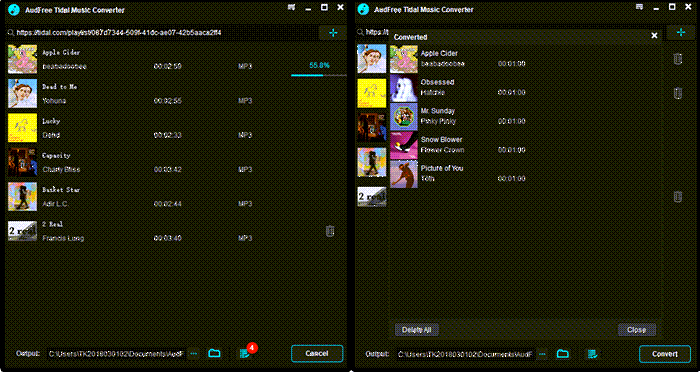Click the Convert button
The image size is (700, 372).
[665, 354]
